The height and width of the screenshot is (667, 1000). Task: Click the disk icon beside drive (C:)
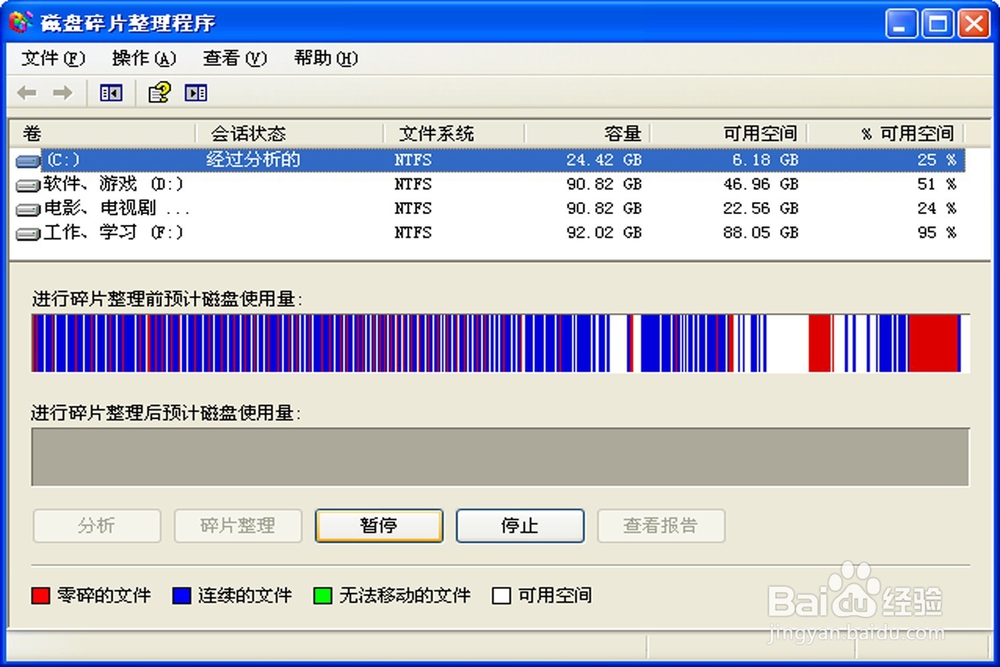27,159
